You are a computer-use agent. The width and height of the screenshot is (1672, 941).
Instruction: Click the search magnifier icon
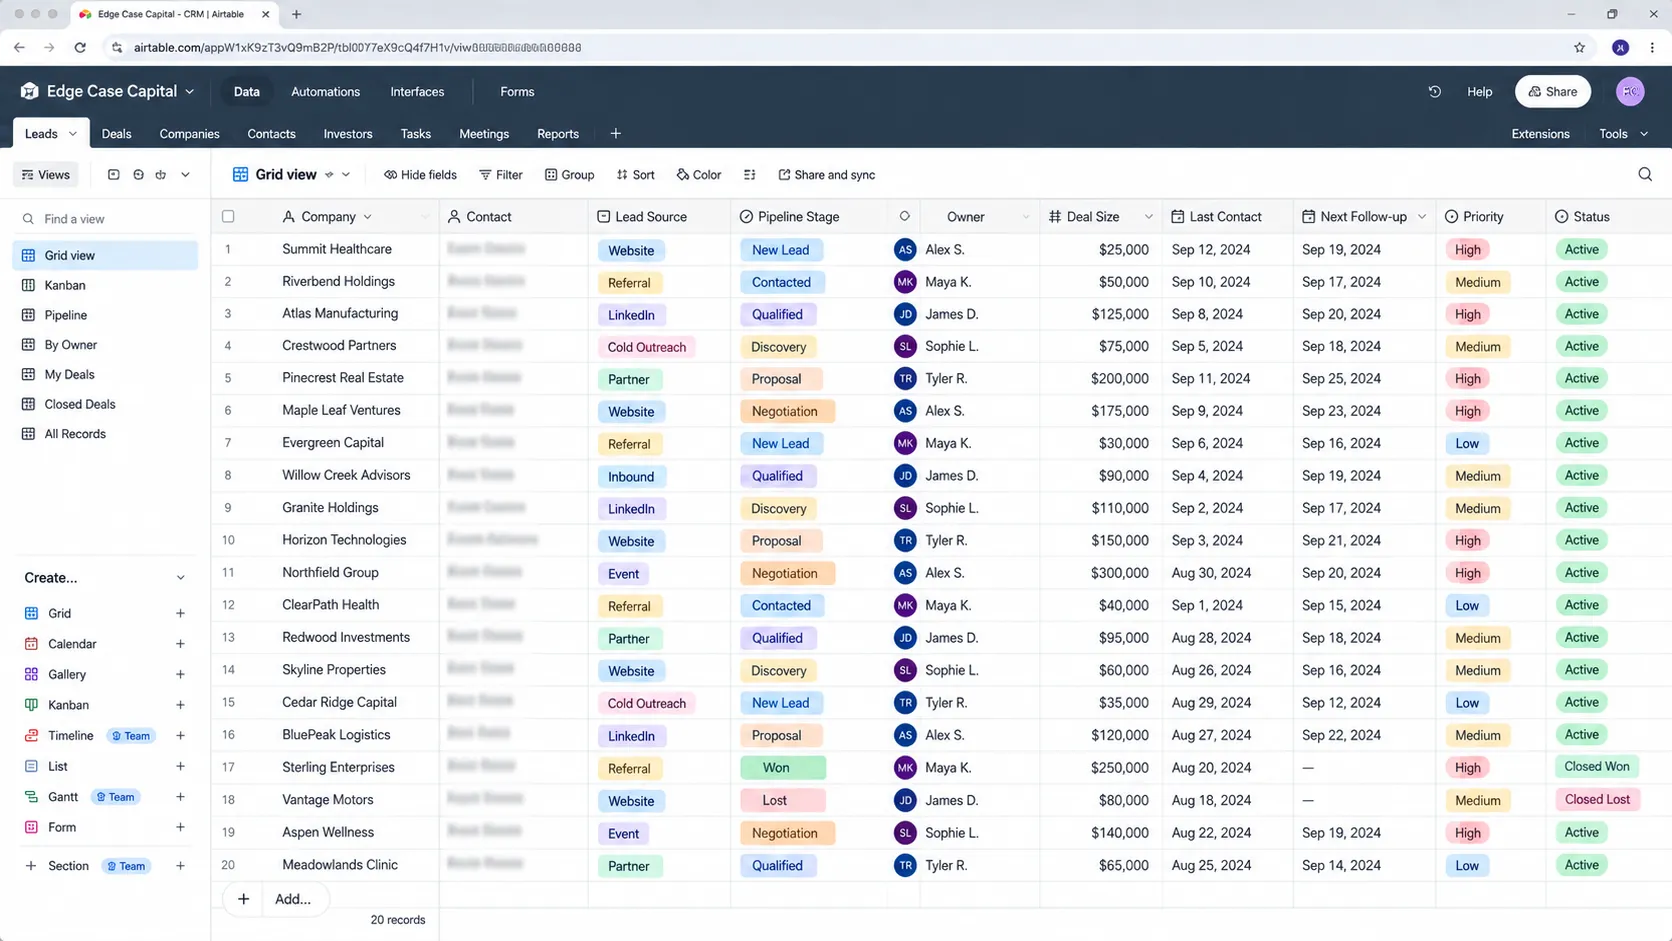(x=1645, y=174)
